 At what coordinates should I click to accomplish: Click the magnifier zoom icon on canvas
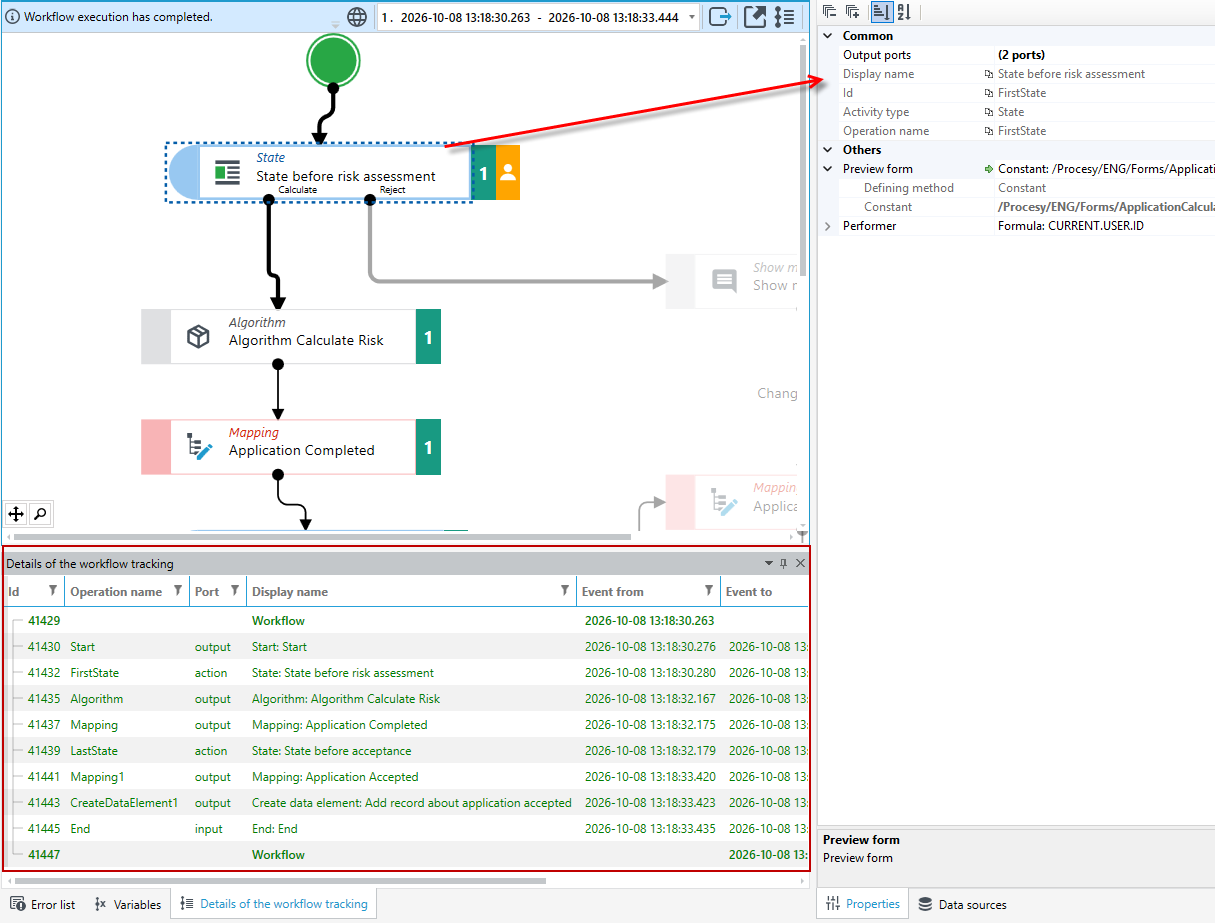(x=40, y=514)
